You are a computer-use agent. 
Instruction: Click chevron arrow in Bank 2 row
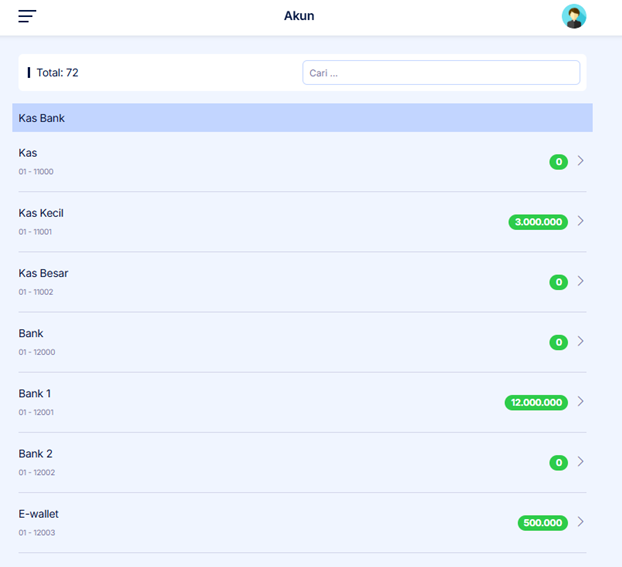(x=581, y=461)
